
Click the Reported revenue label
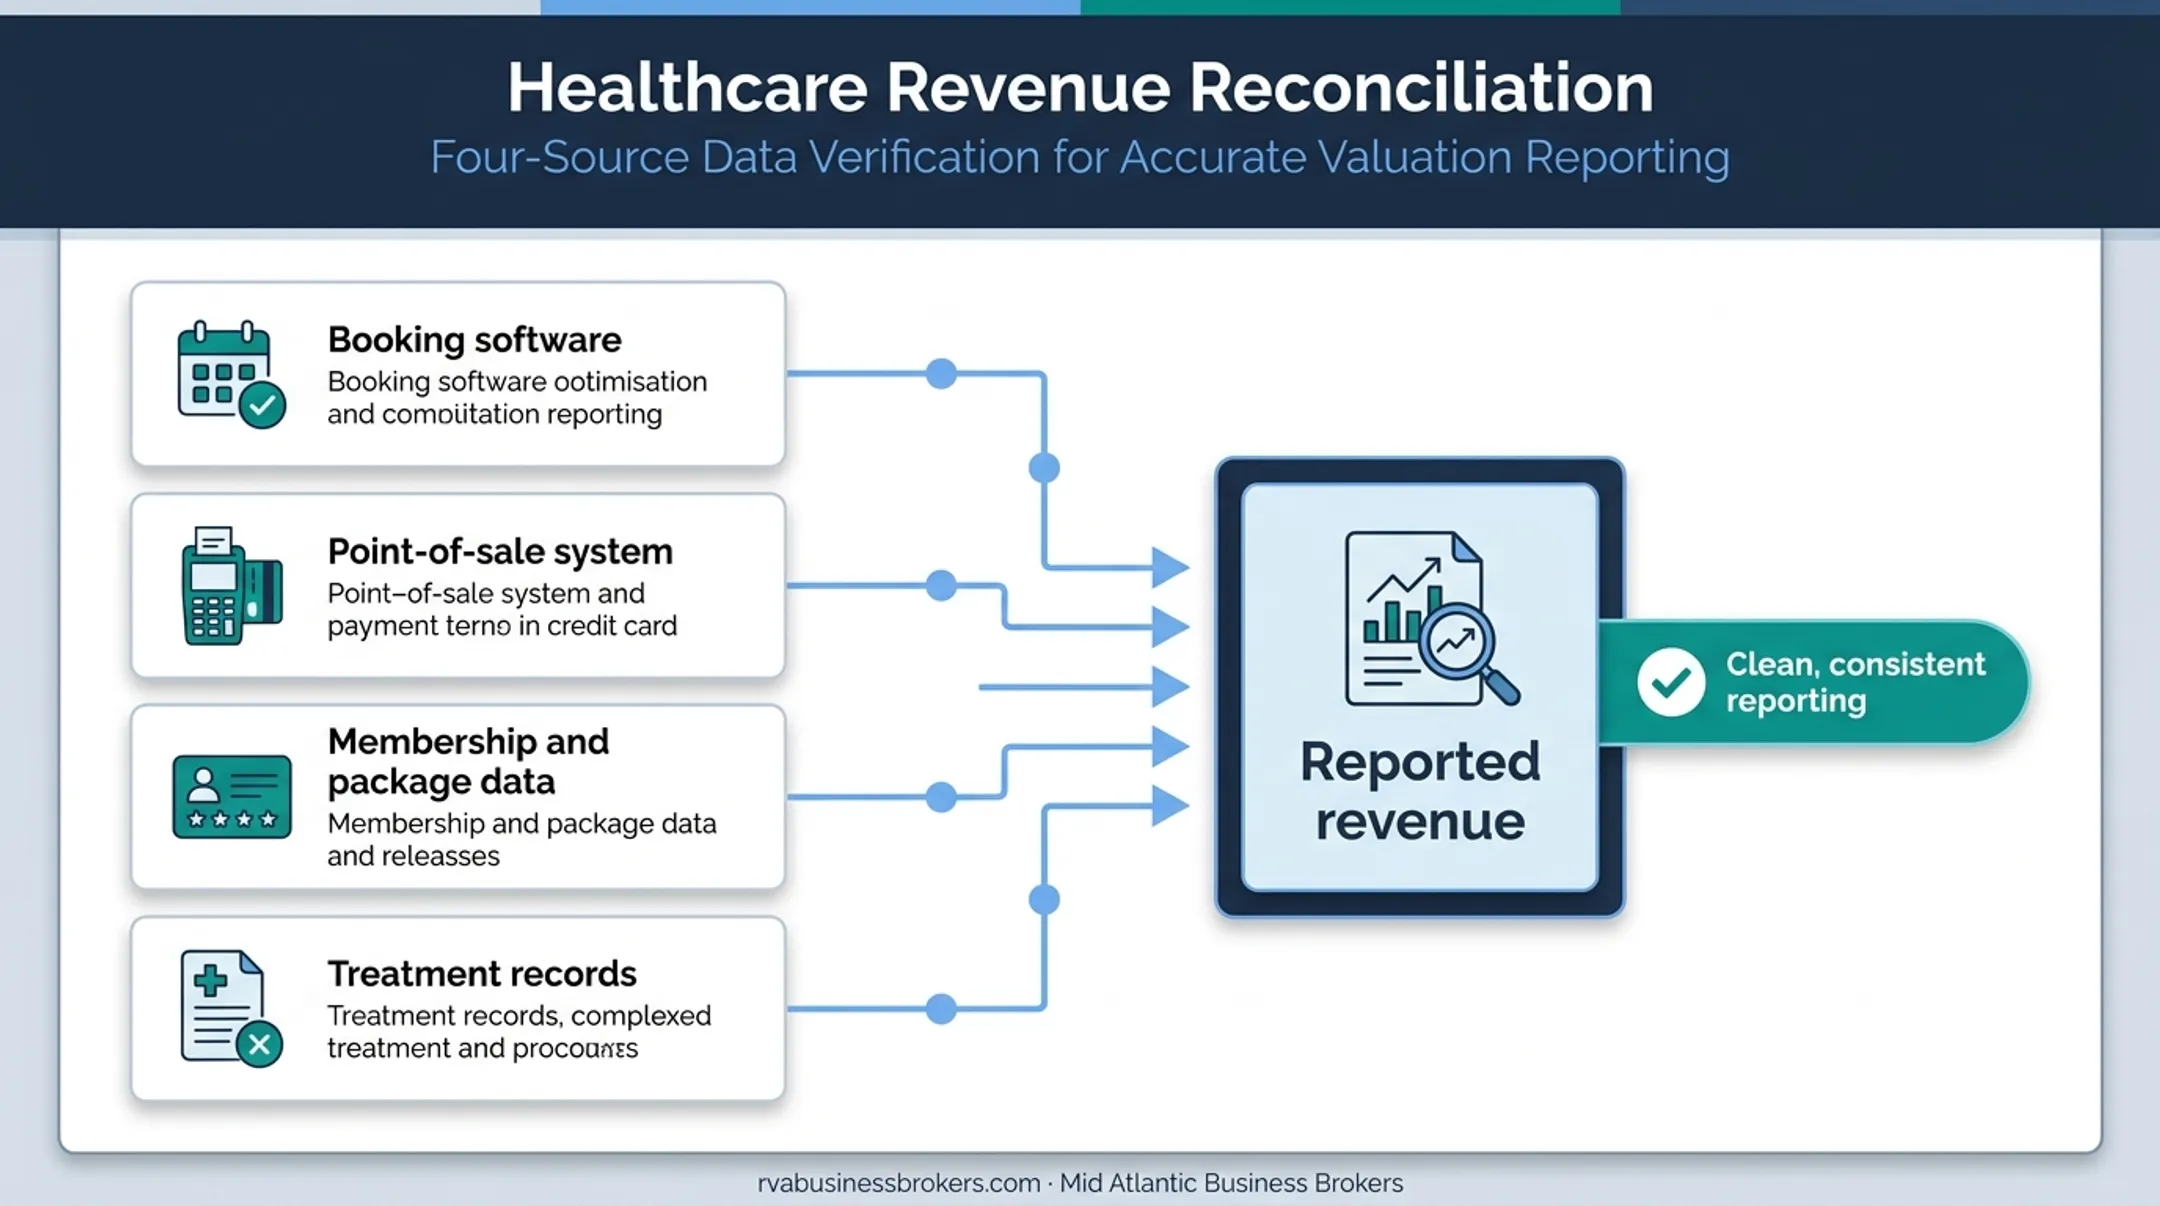click(1420, 791)
